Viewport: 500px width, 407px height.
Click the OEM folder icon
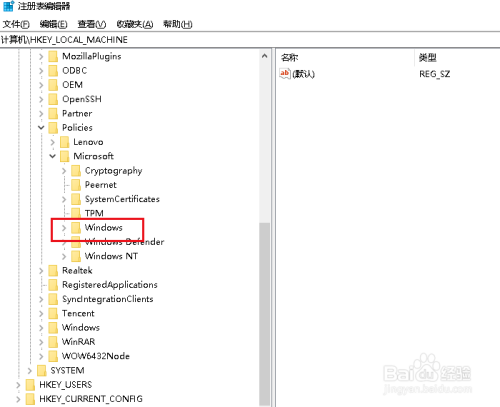coord(53,85)
